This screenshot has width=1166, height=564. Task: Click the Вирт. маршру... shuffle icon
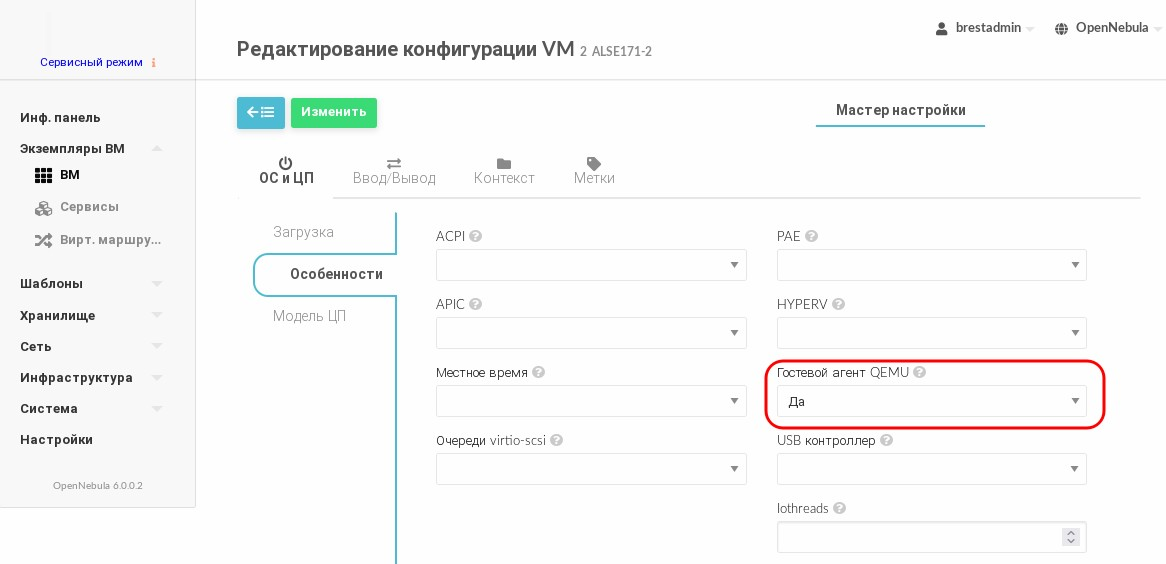44,240
